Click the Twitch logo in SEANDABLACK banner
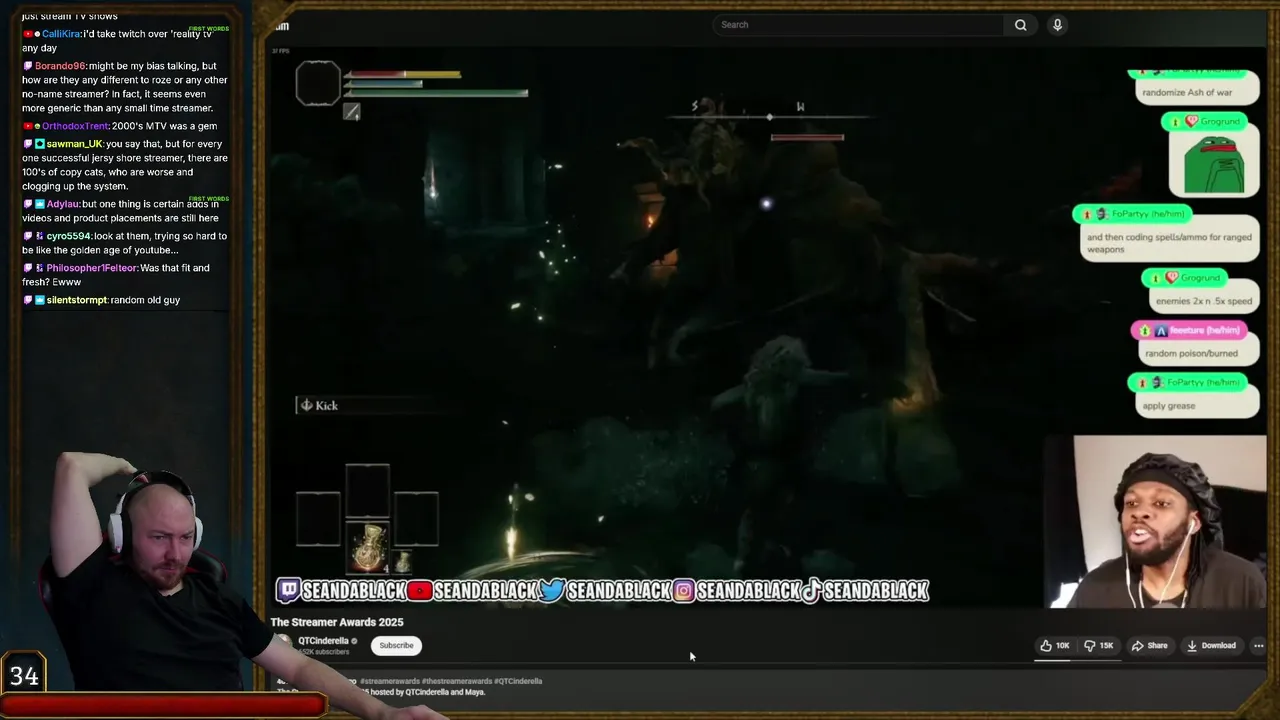 pos(288,590)
